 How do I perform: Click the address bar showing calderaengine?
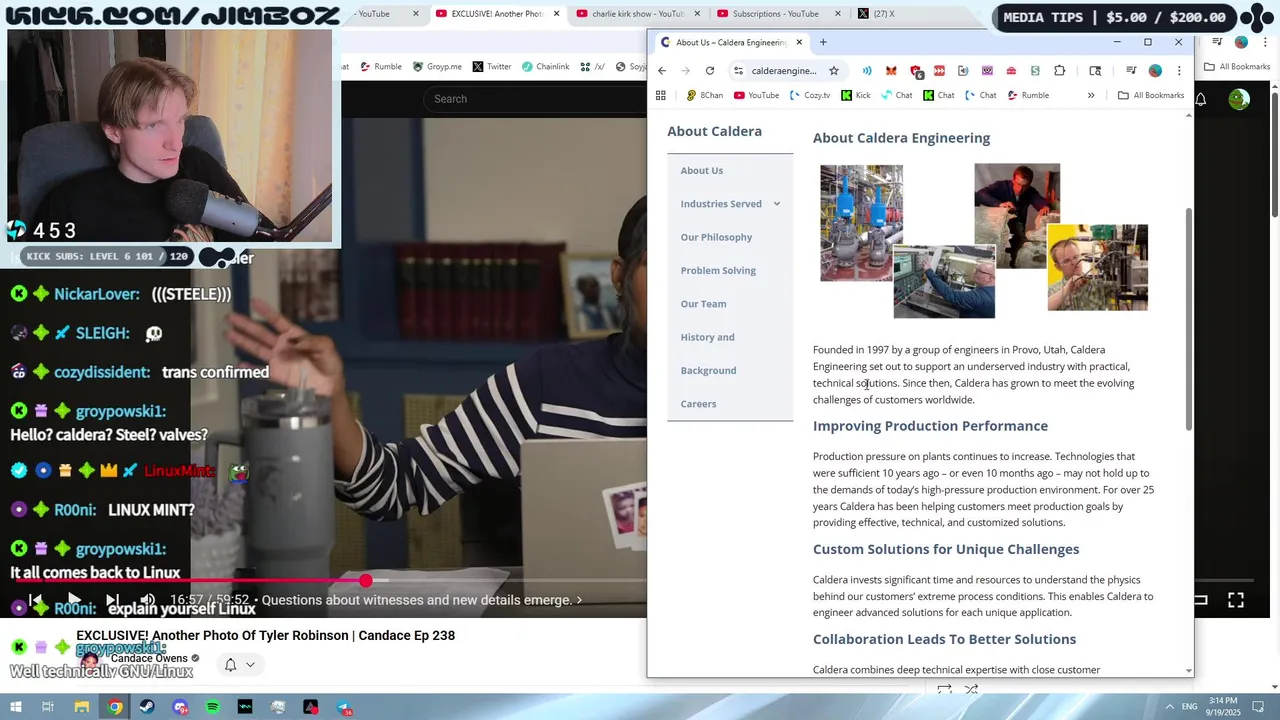784,71
